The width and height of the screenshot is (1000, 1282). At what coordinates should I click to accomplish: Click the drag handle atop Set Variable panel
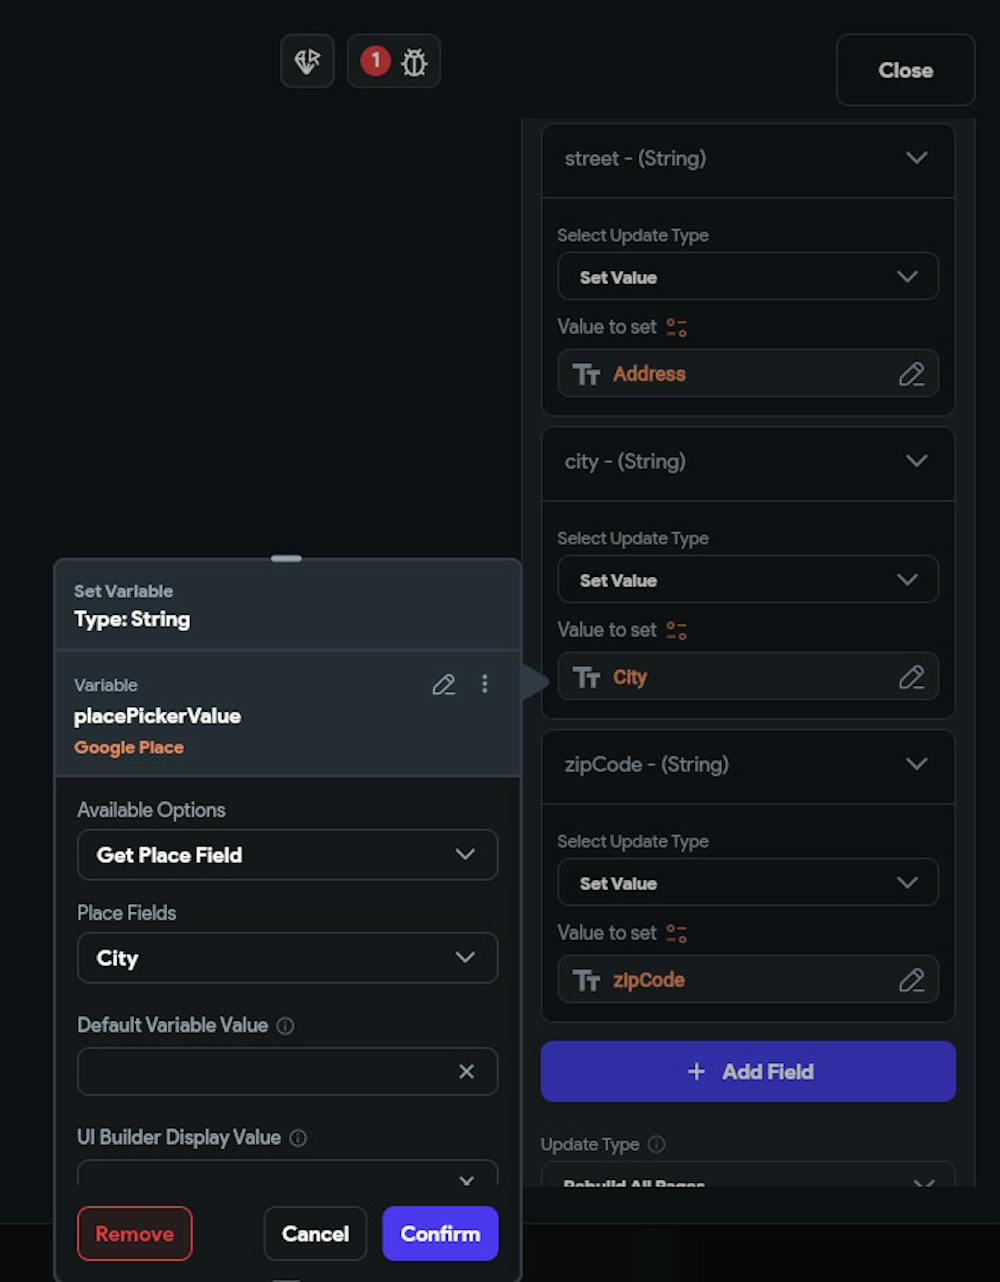286,559
